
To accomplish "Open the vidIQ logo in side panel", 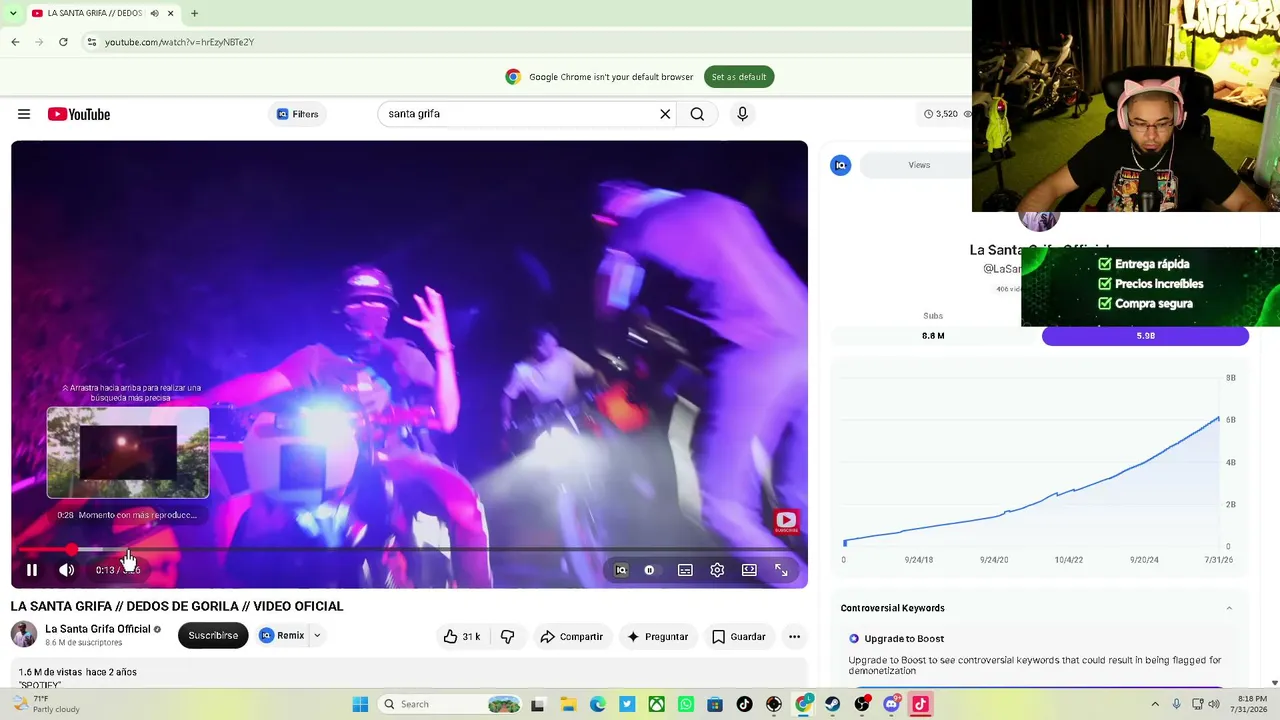I will (x=841, y=166).
